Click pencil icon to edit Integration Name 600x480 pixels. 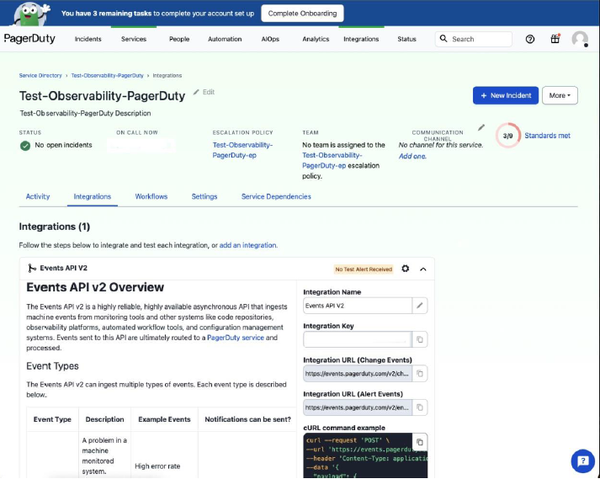(x=420, y=305)
